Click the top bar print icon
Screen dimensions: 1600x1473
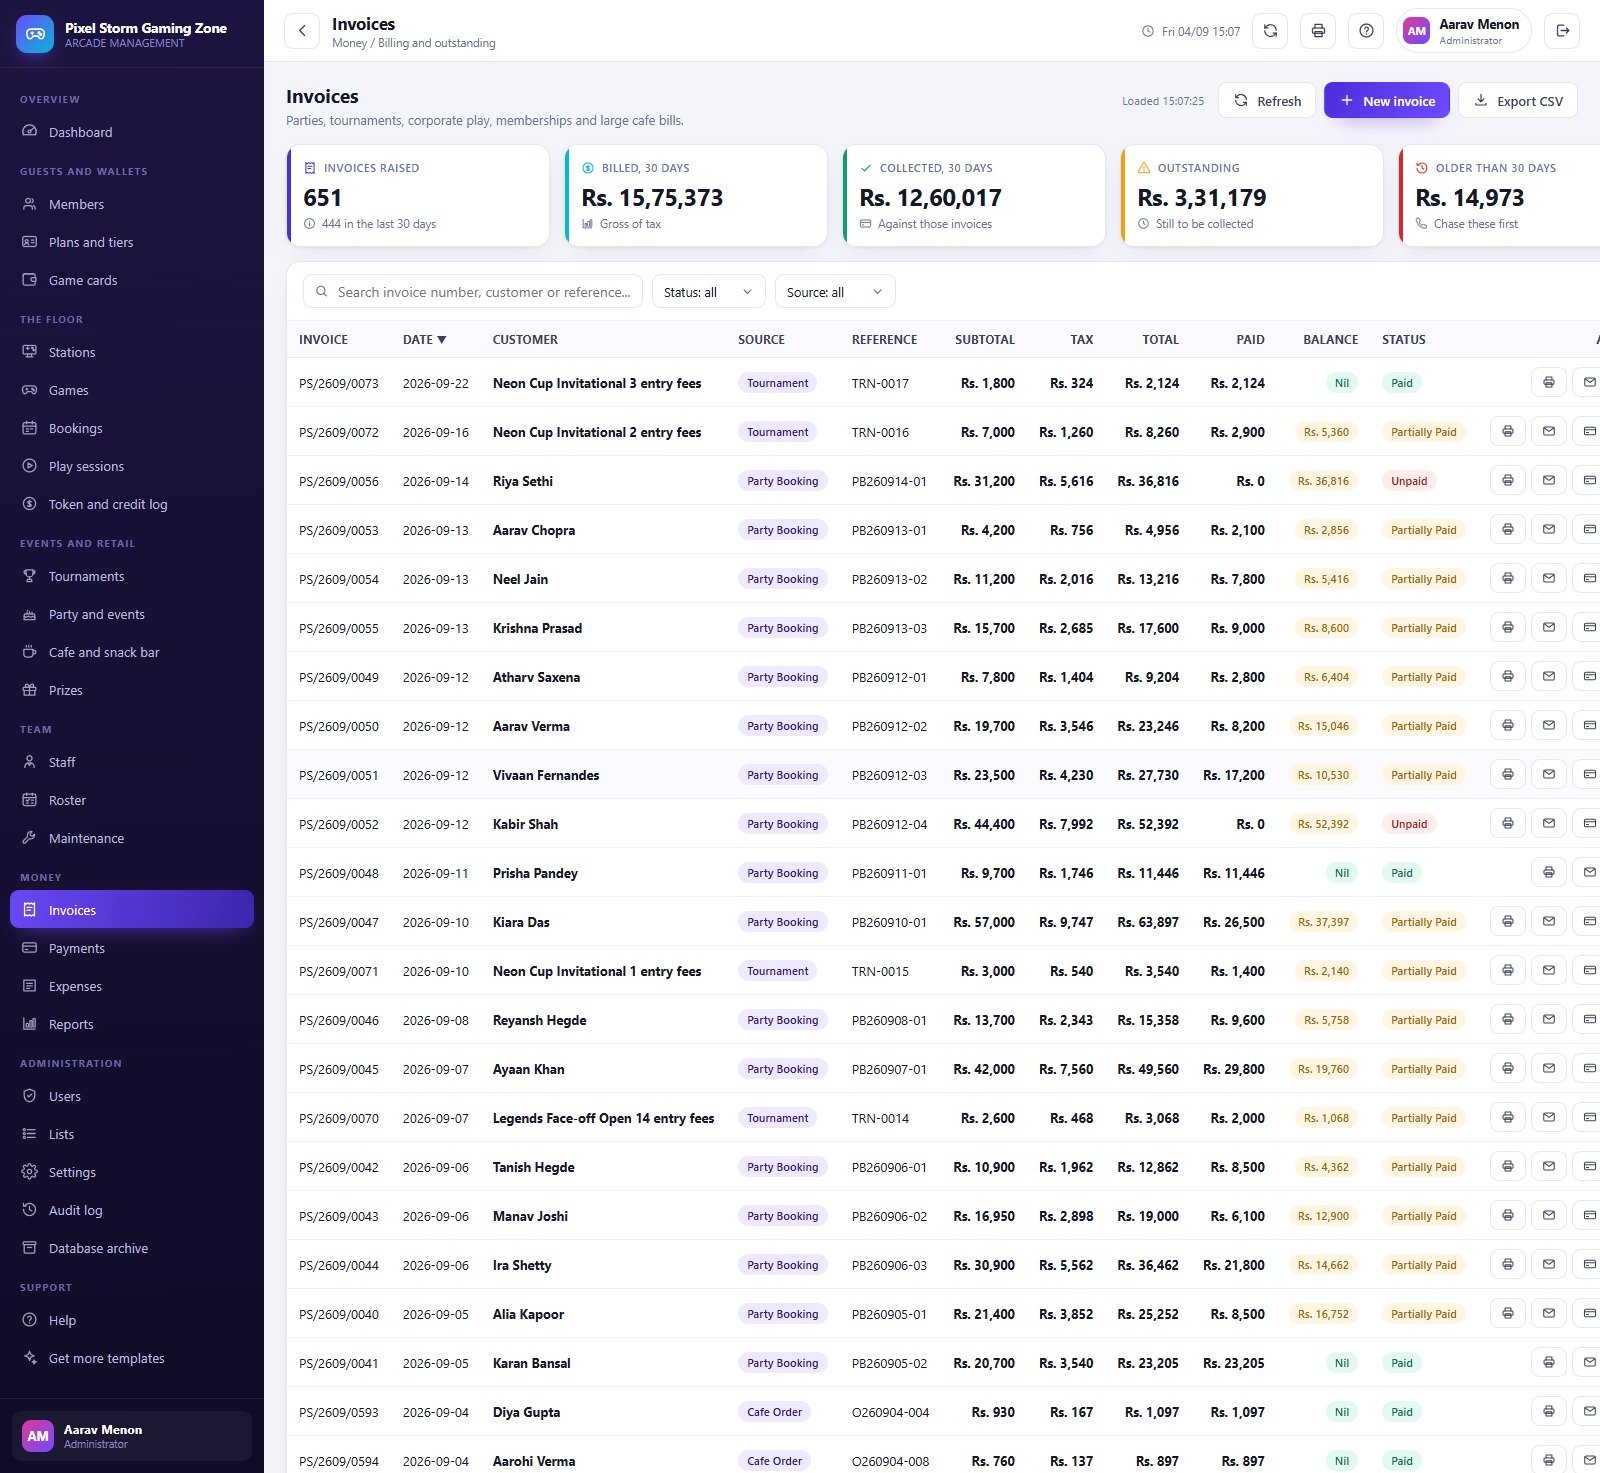point(1318,31)
